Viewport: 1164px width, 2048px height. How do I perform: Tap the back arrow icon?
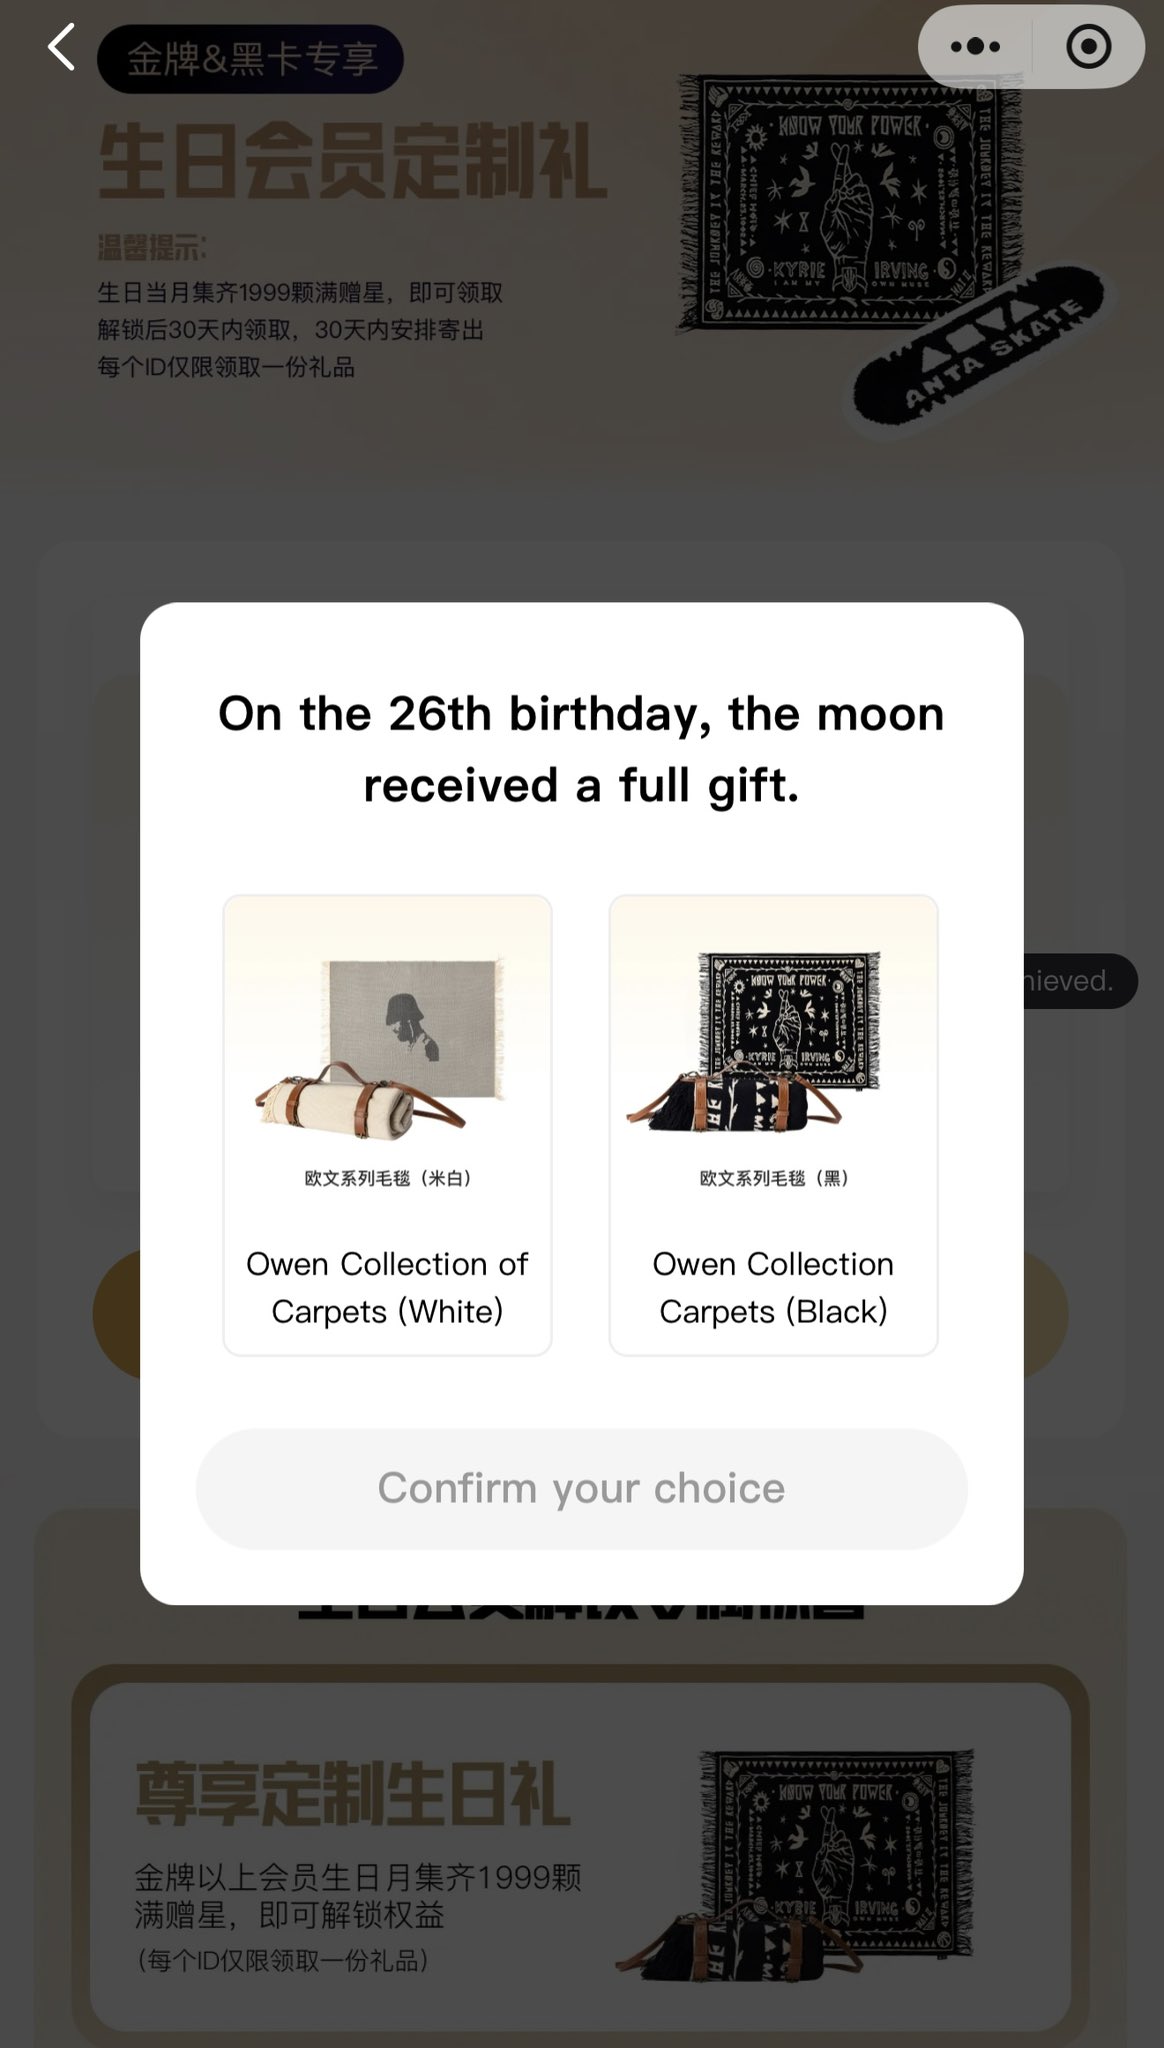62,48
